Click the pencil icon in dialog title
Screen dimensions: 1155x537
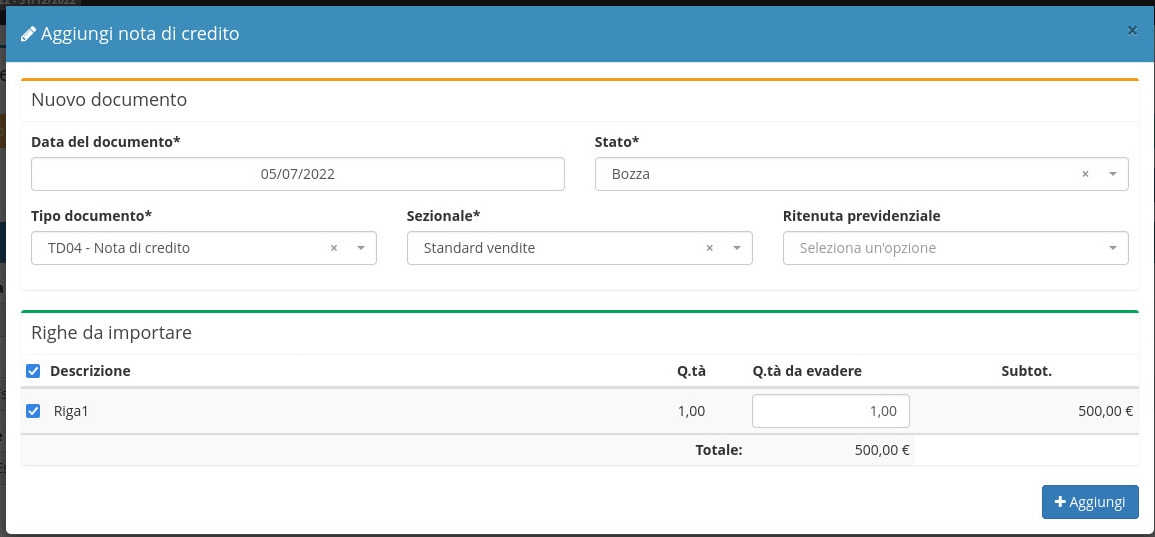(x=28, y=34)
